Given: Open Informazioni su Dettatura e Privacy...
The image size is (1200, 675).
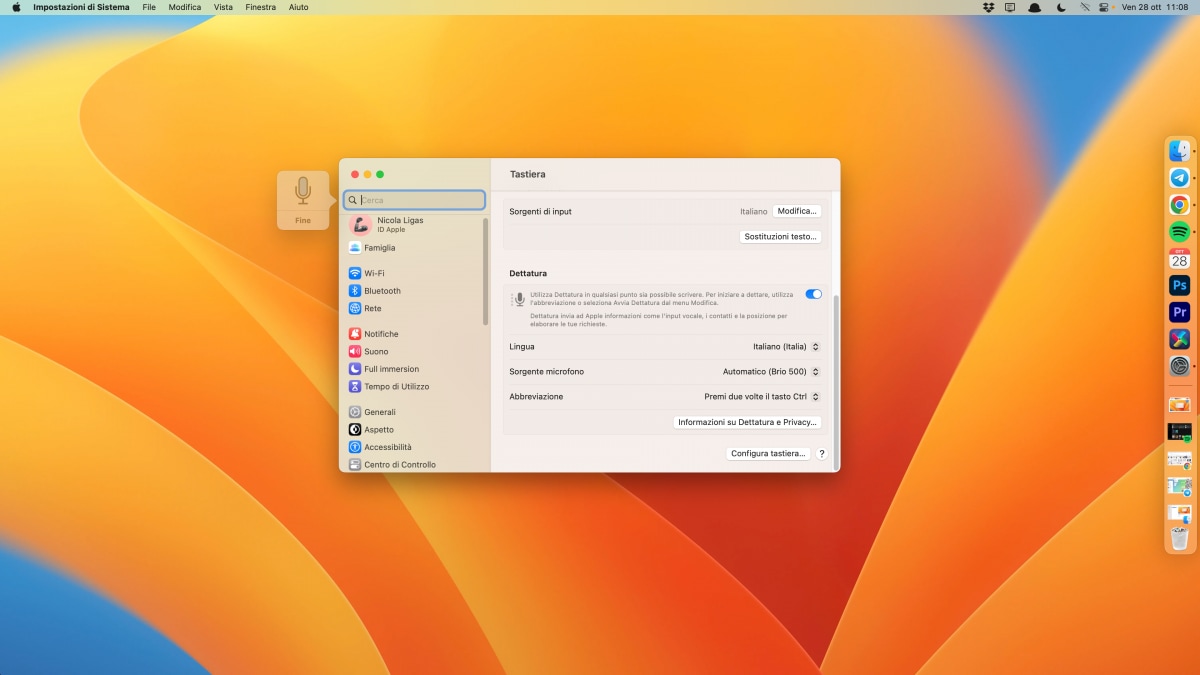Looking at the screenshot, I should coord(748,422).
